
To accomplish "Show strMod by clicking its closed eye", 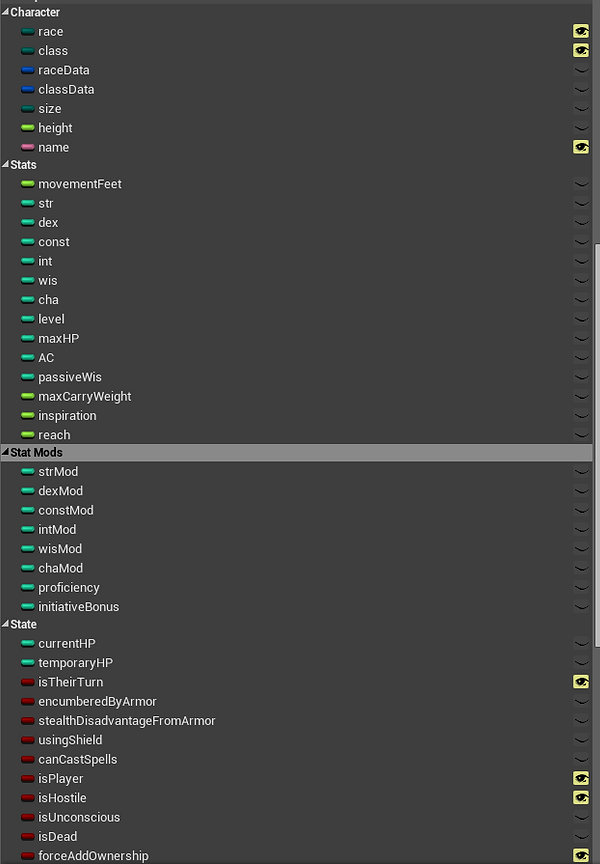I will tap(581, 472).
